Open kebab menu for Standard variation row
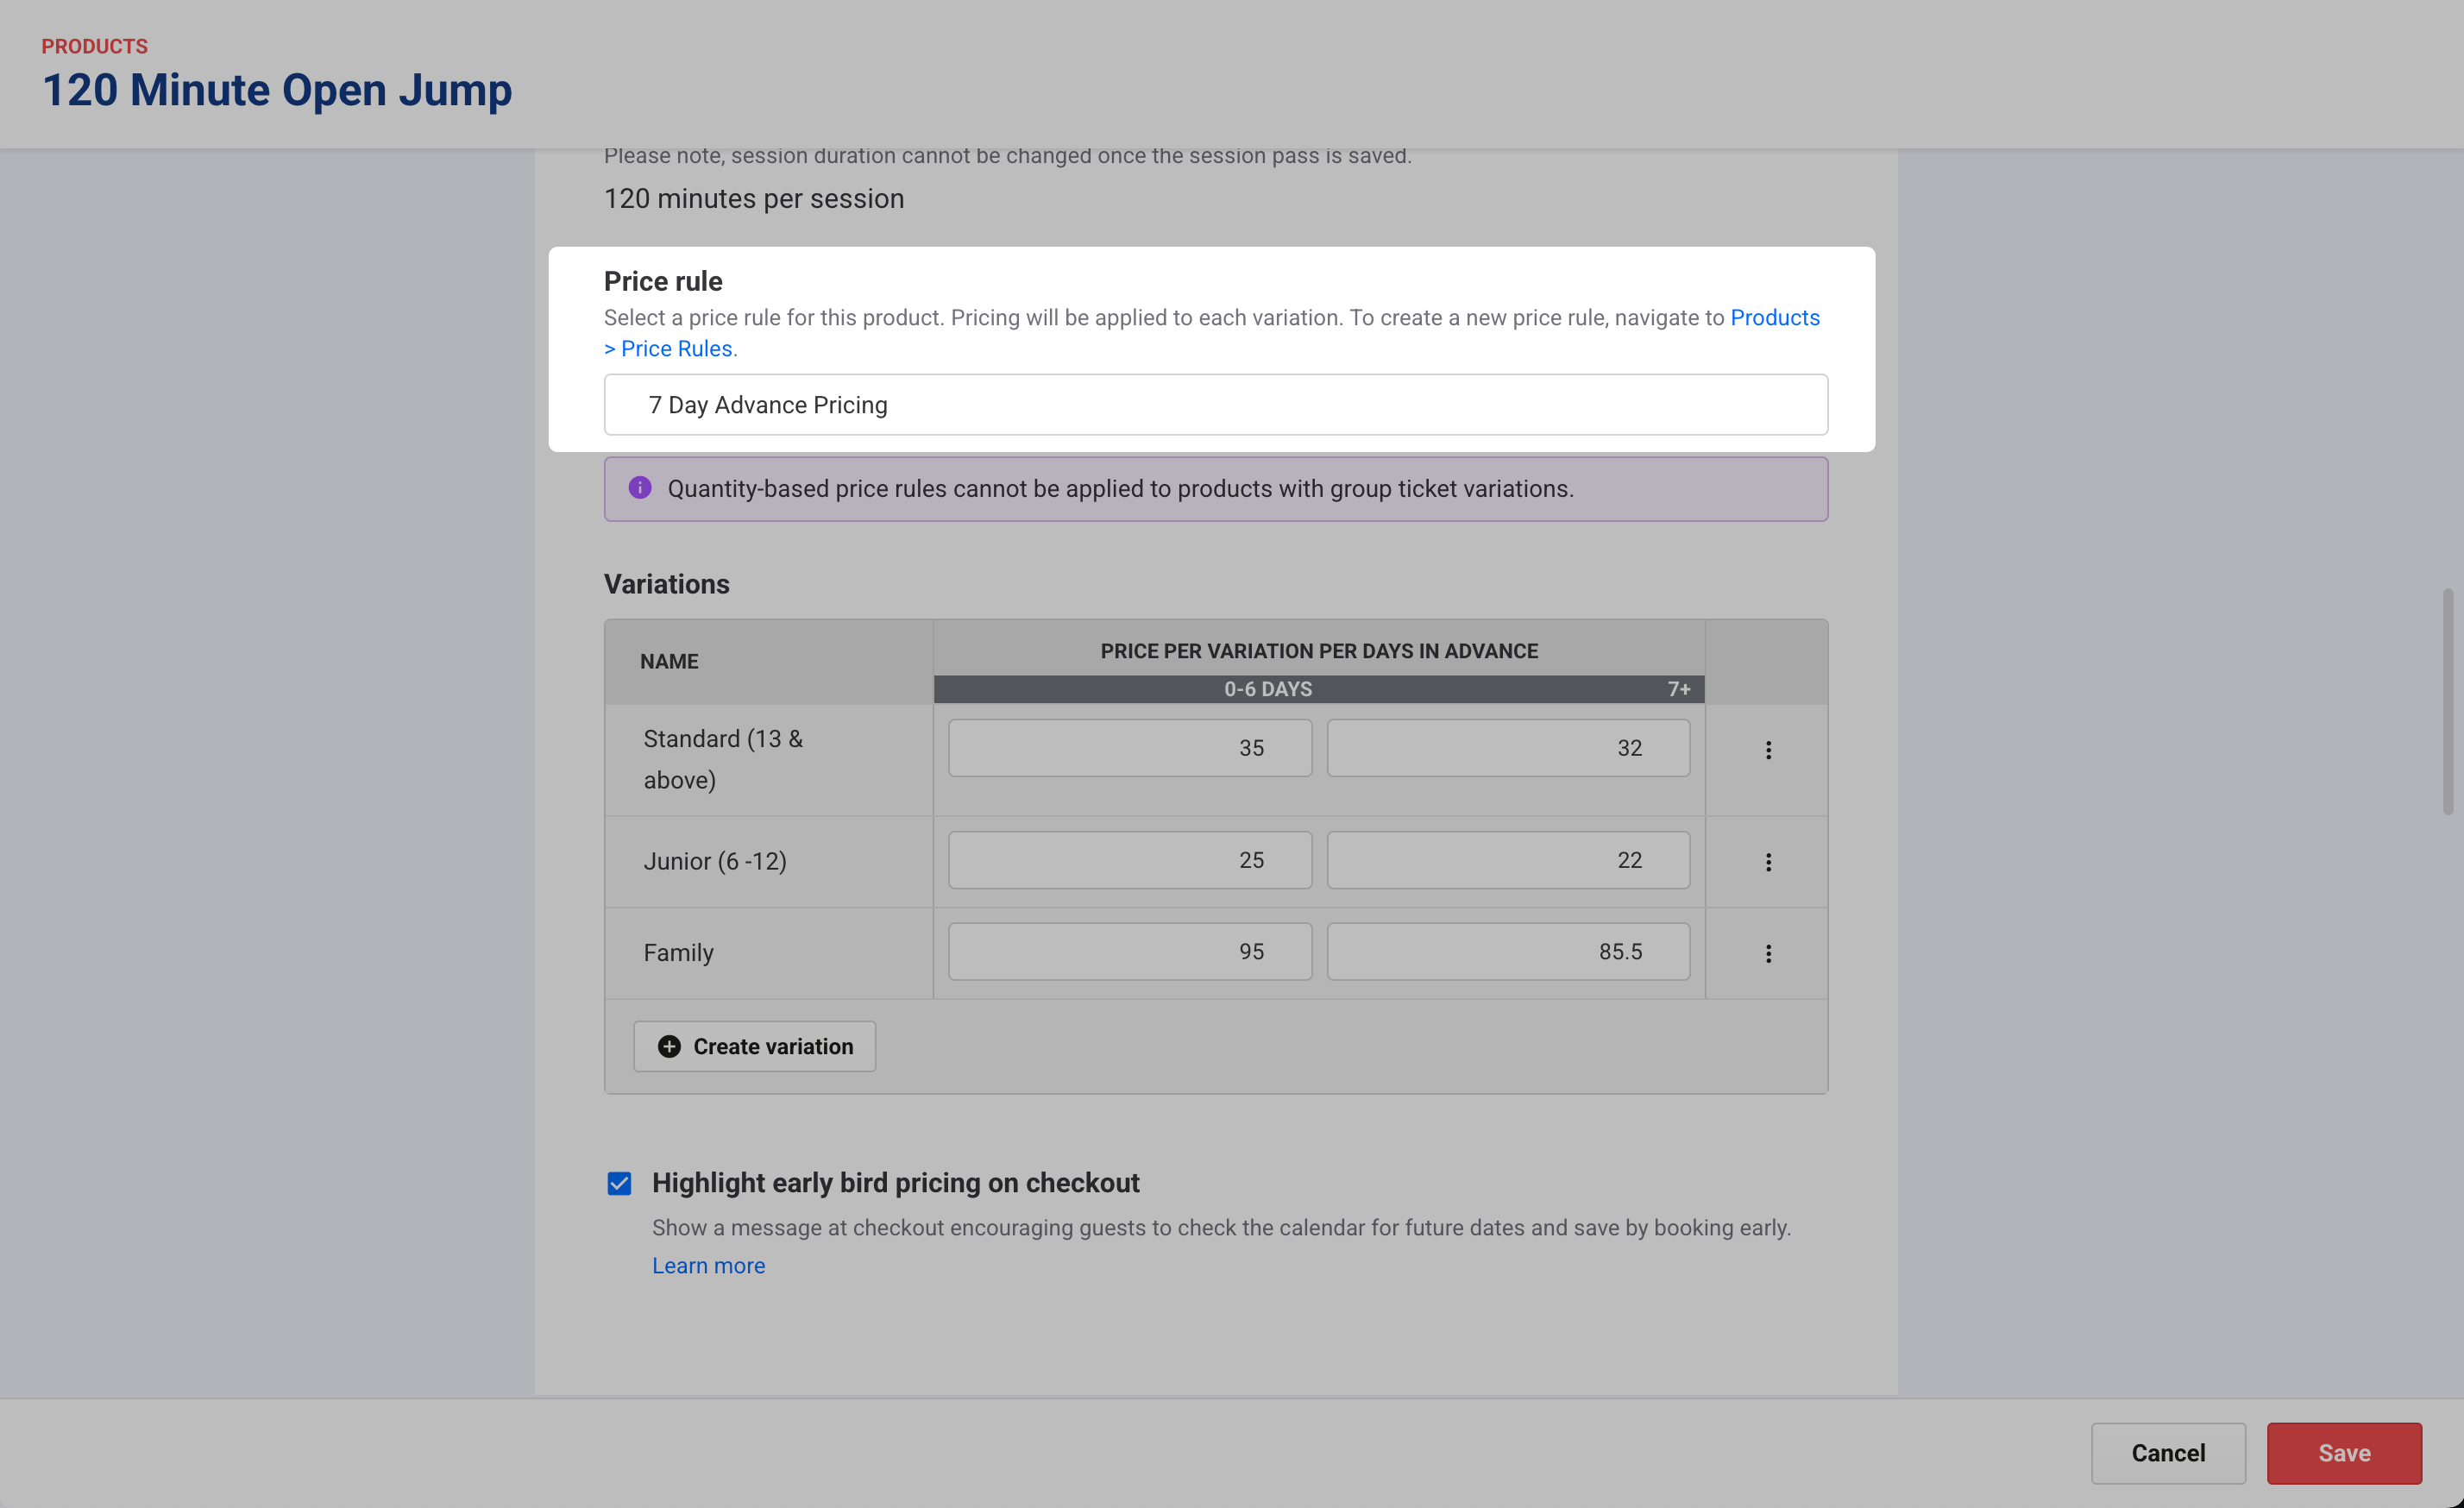 1768,750
